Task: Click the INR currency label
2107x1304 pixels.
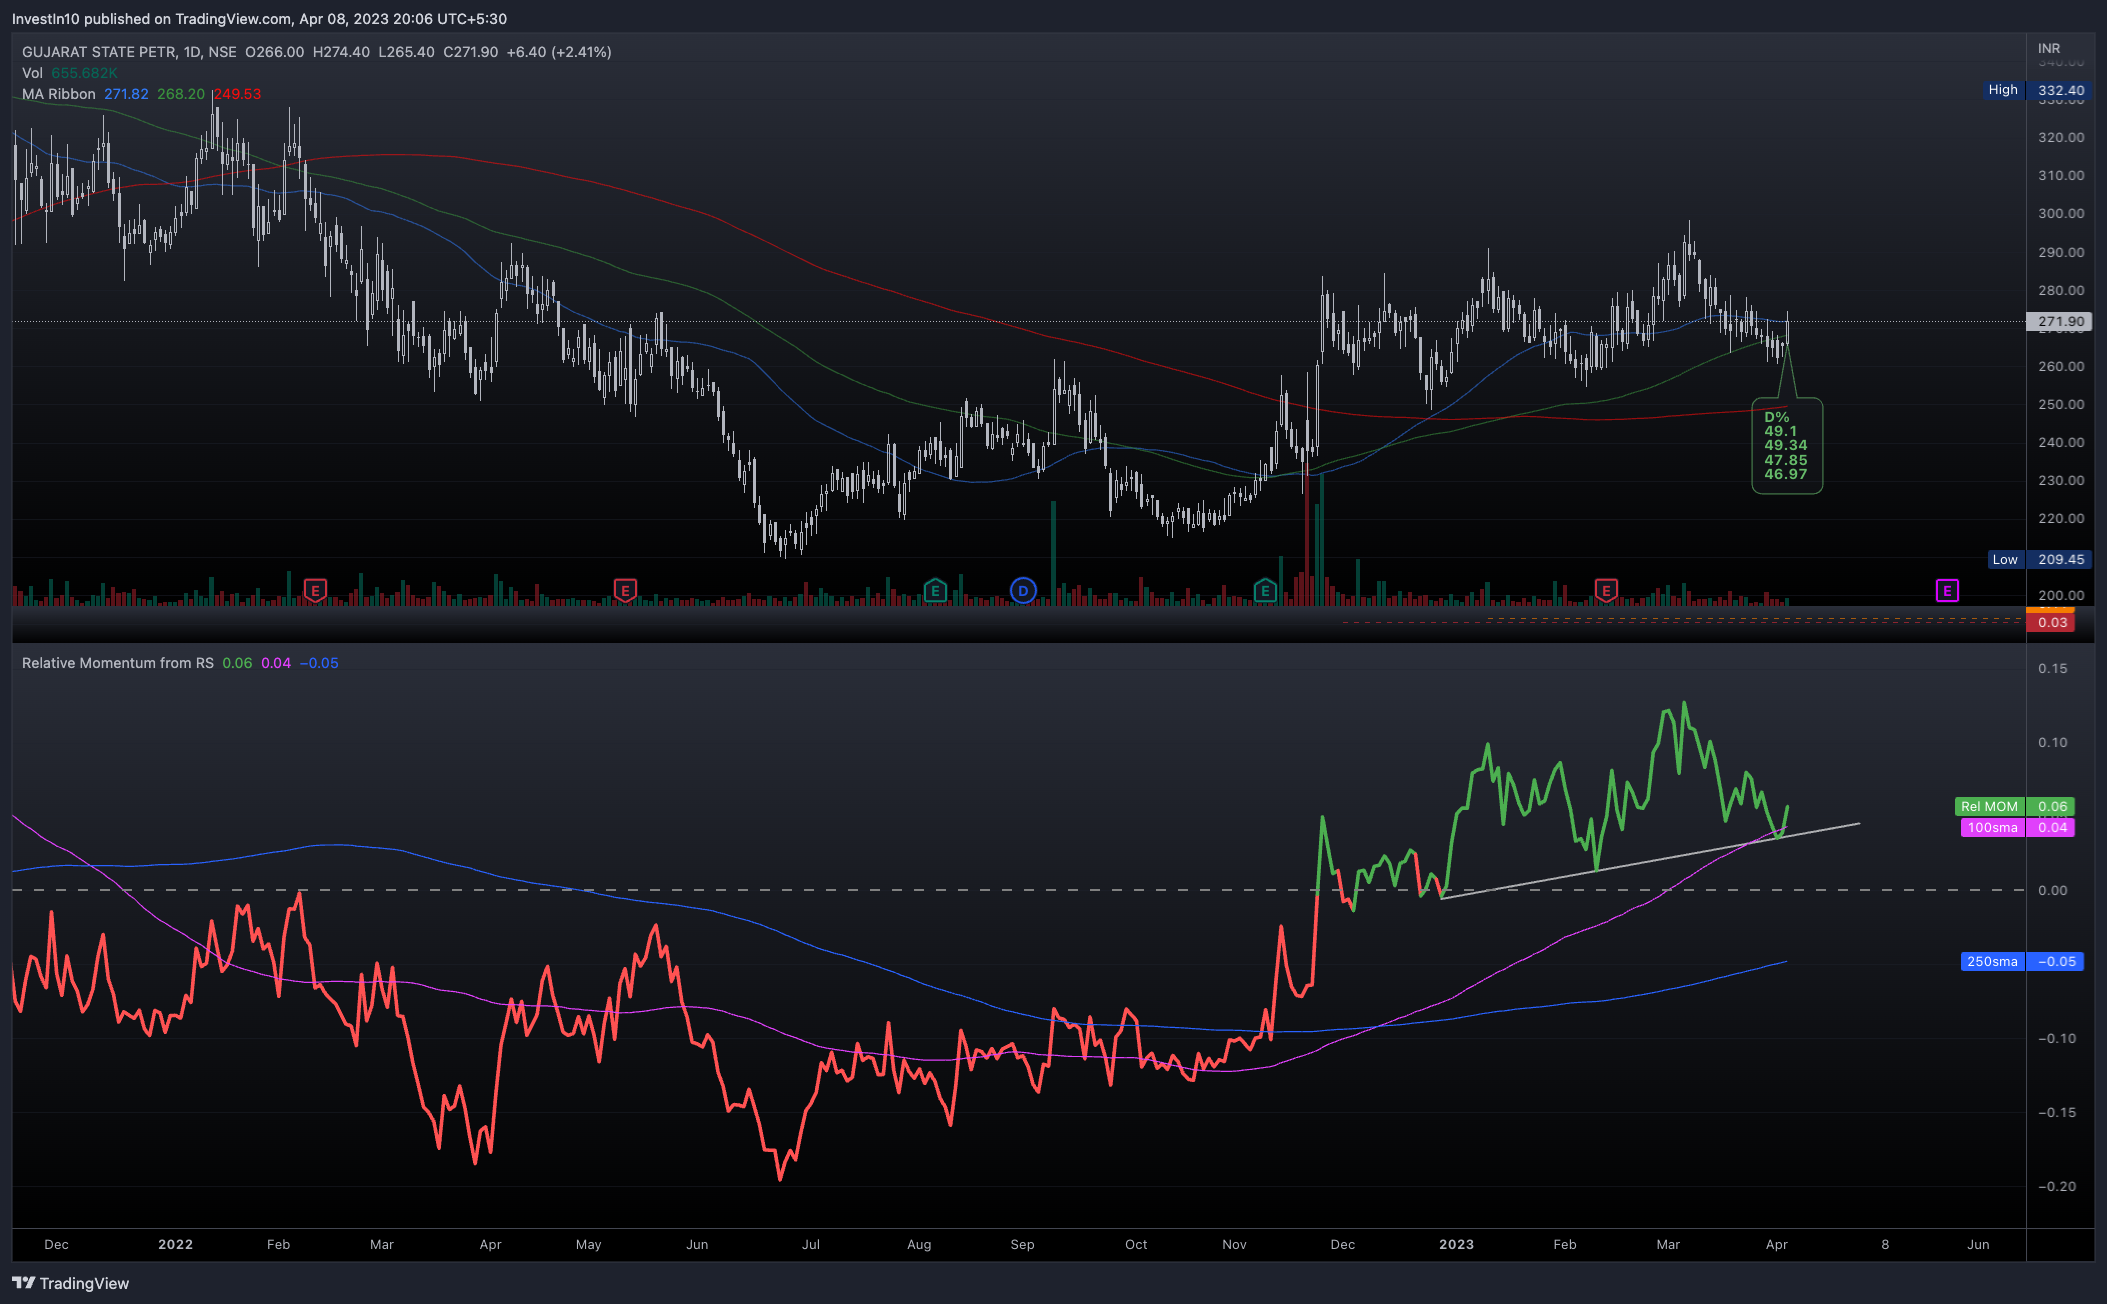Action: (x=2049, y=48)
